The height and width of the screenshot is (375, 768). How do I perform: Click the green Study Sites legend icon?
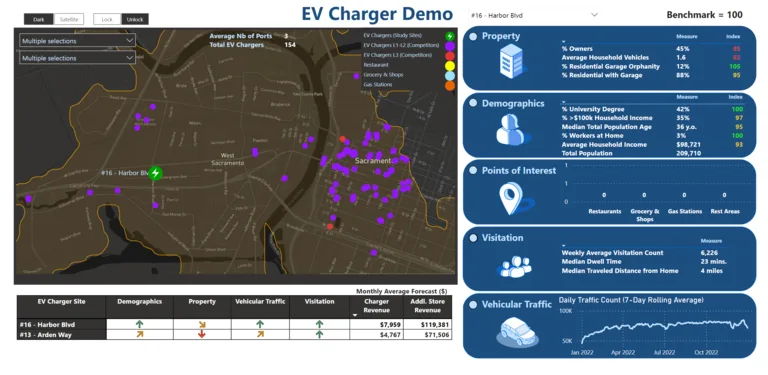pyautogui.click(x=450, y=36)
